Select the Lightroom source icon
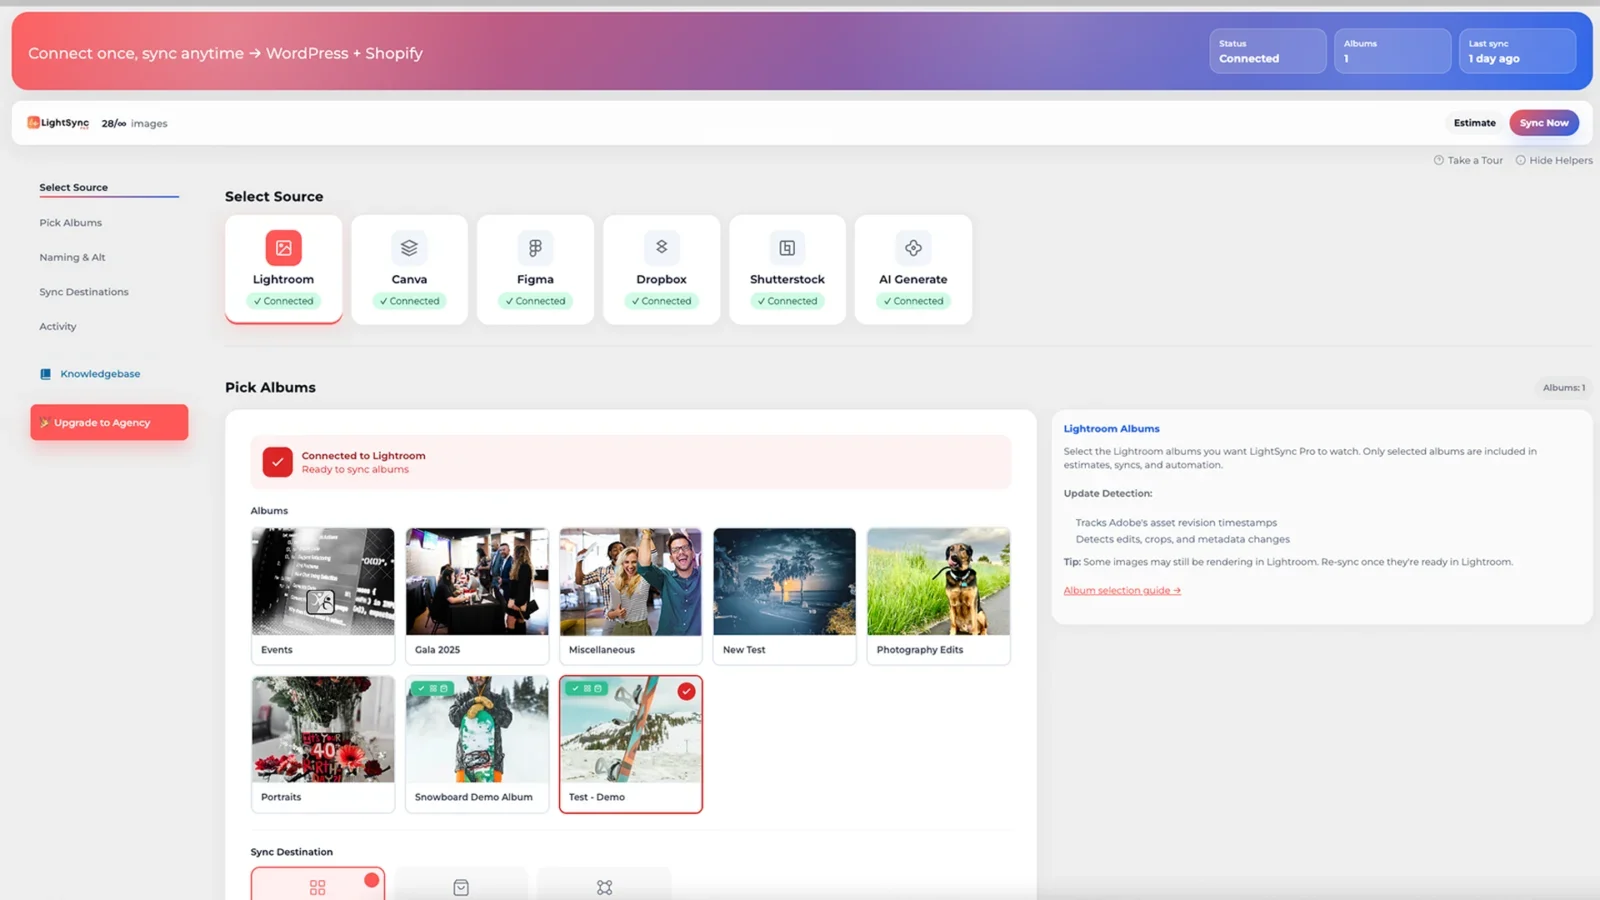This screenshot has height=900, width=1600. tap(283, 248)
